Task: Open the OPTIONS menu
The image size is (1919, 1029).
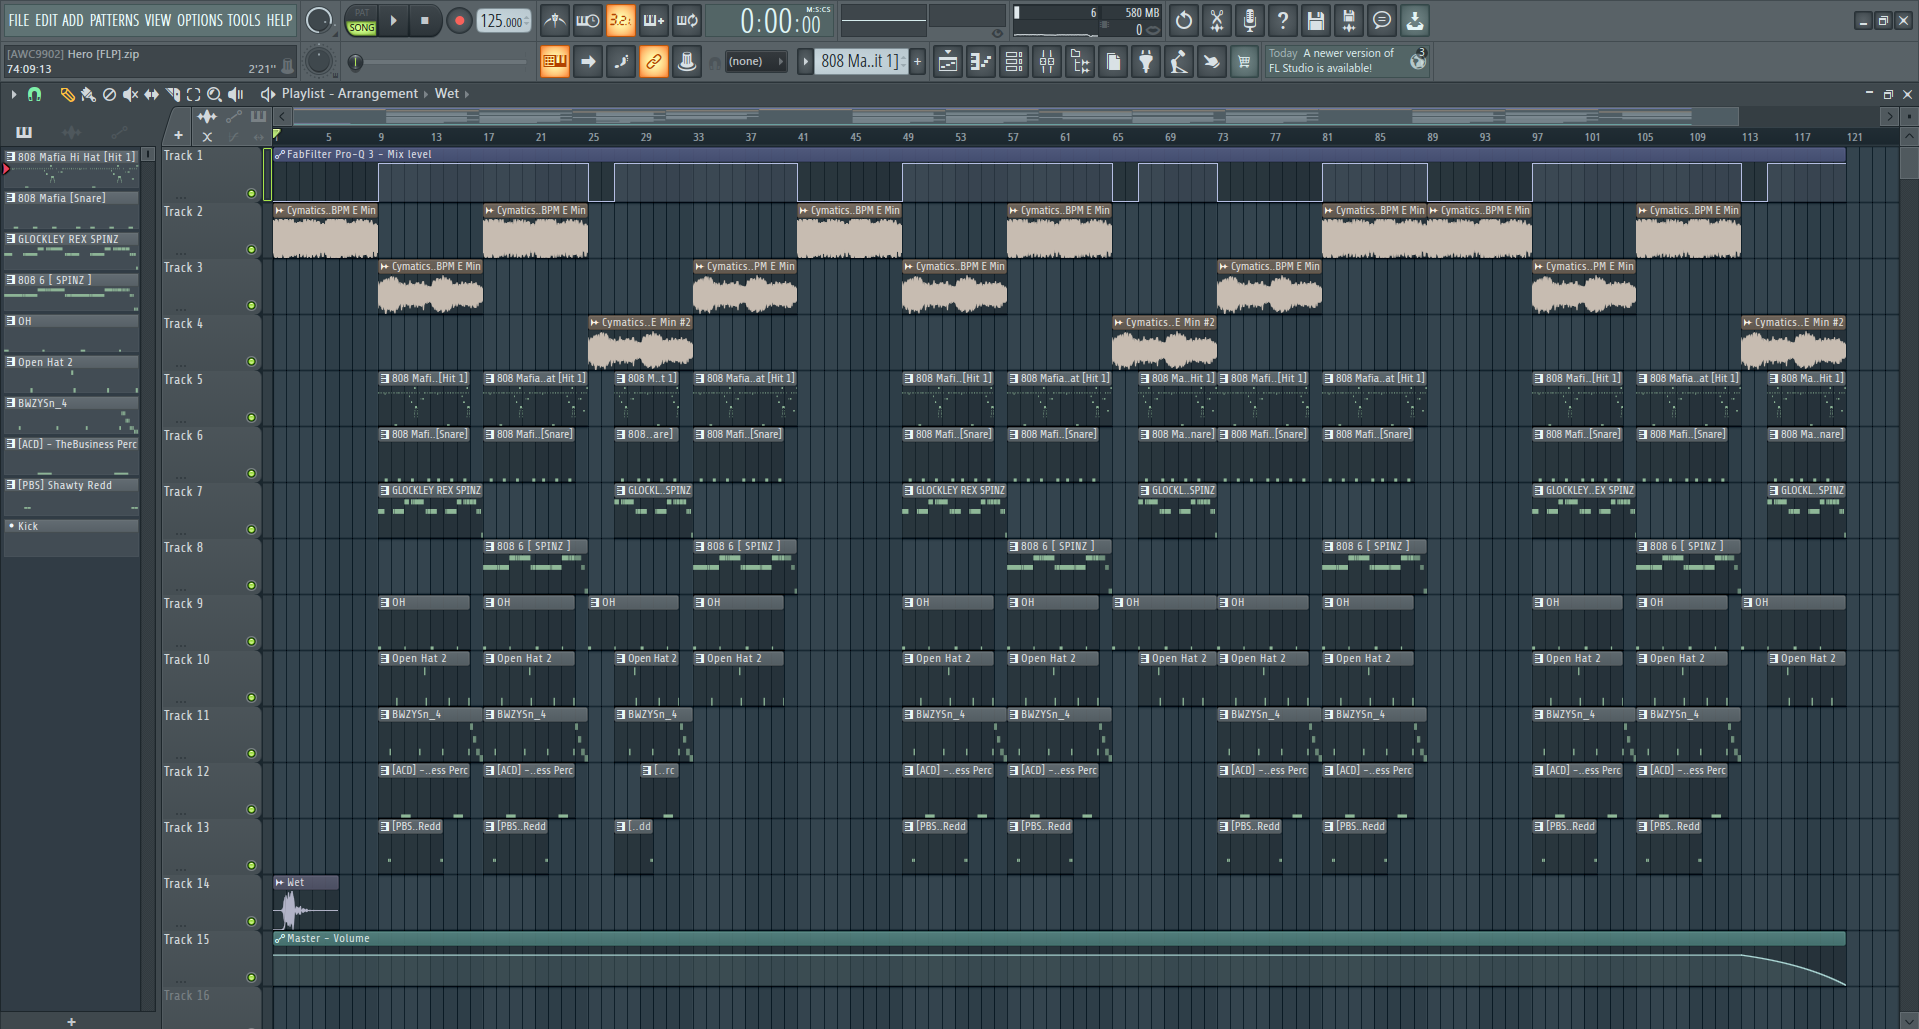Action: 200,20
